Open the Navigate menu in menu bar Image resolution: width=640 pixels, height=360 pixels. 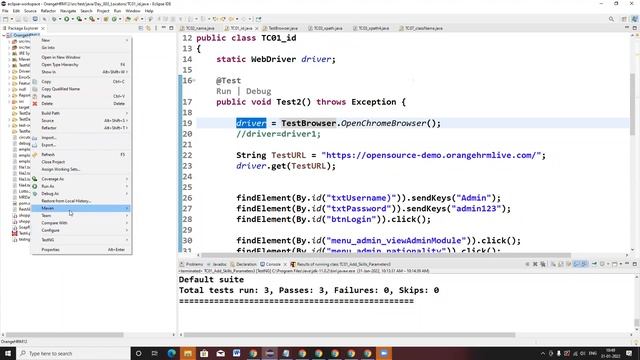click(68, 11)
